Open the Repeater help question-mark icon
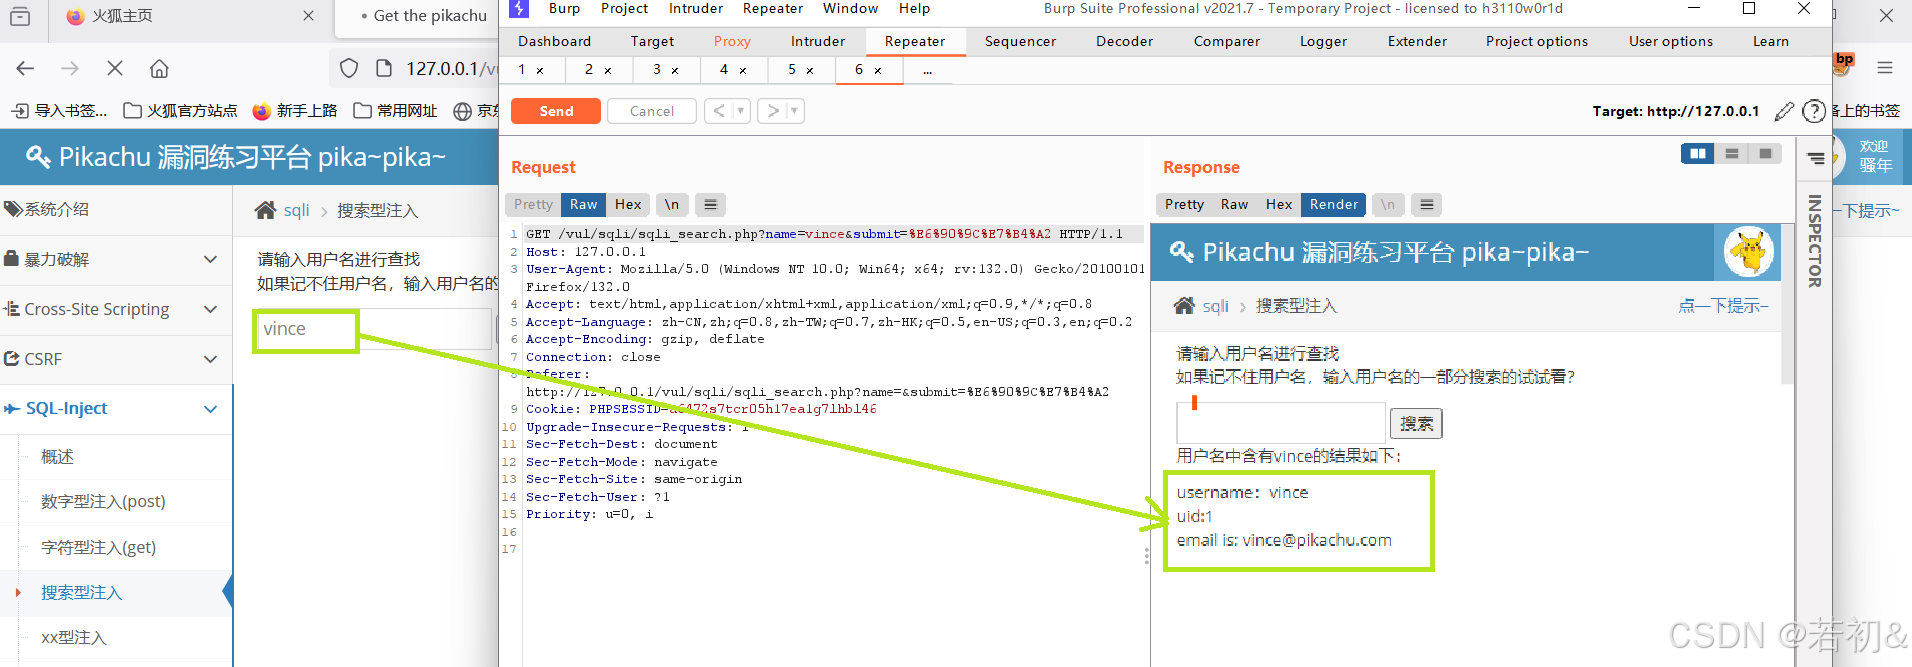1912x667 pixels. tap(1814, 111)
